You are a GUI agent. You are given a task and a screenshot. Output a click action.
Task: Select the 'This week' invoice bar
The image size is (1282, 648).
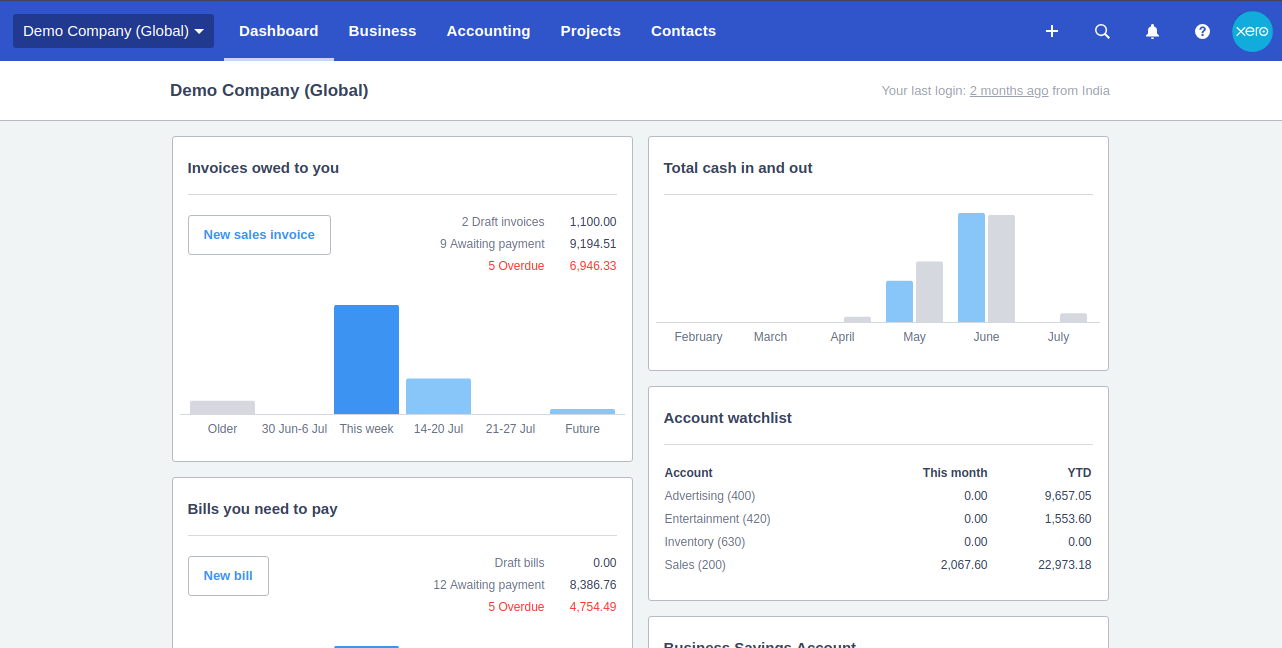point(366,360)
